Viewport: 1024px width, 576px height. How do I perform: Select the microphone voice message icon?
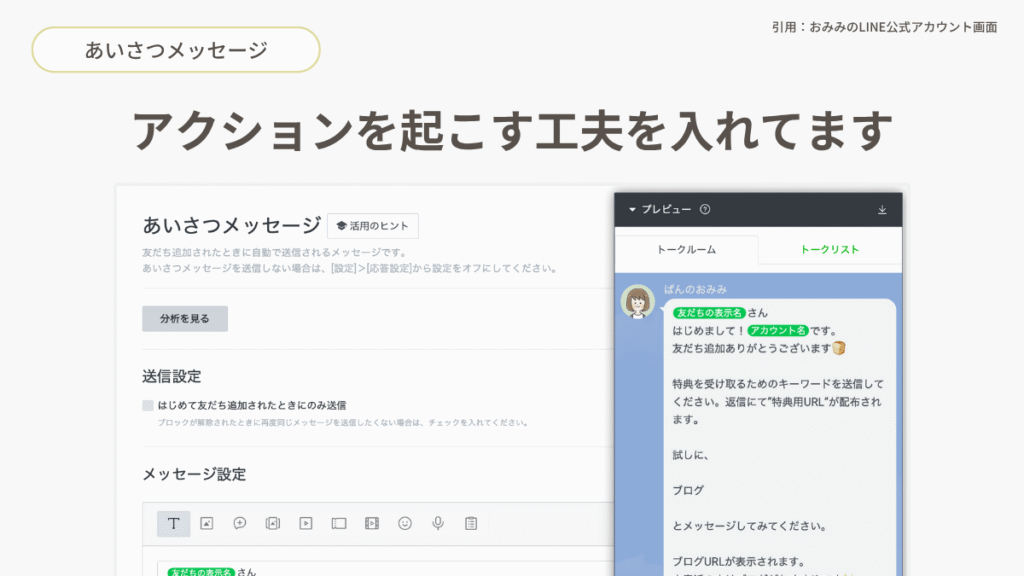(x=438, y=523)
